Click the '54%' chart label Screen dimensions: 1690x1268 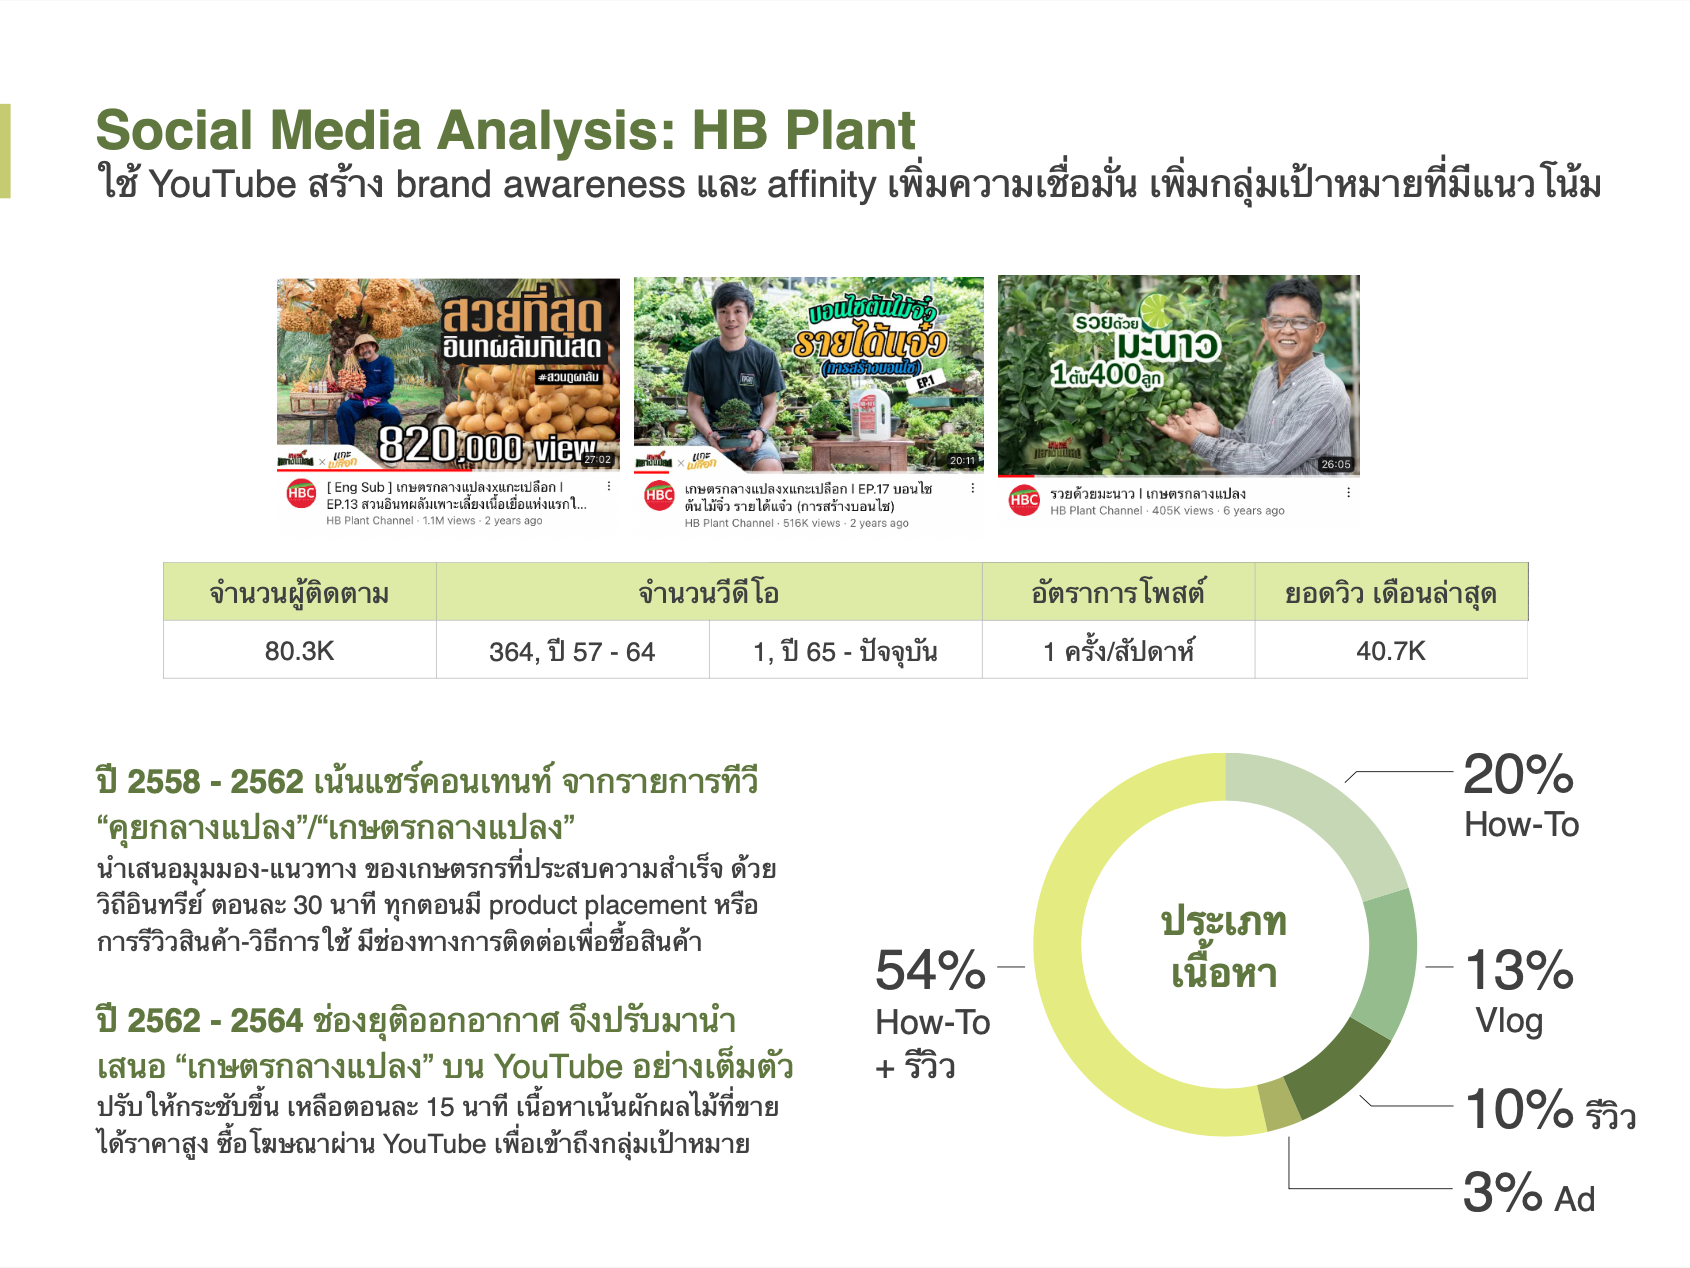pos(931,970)
